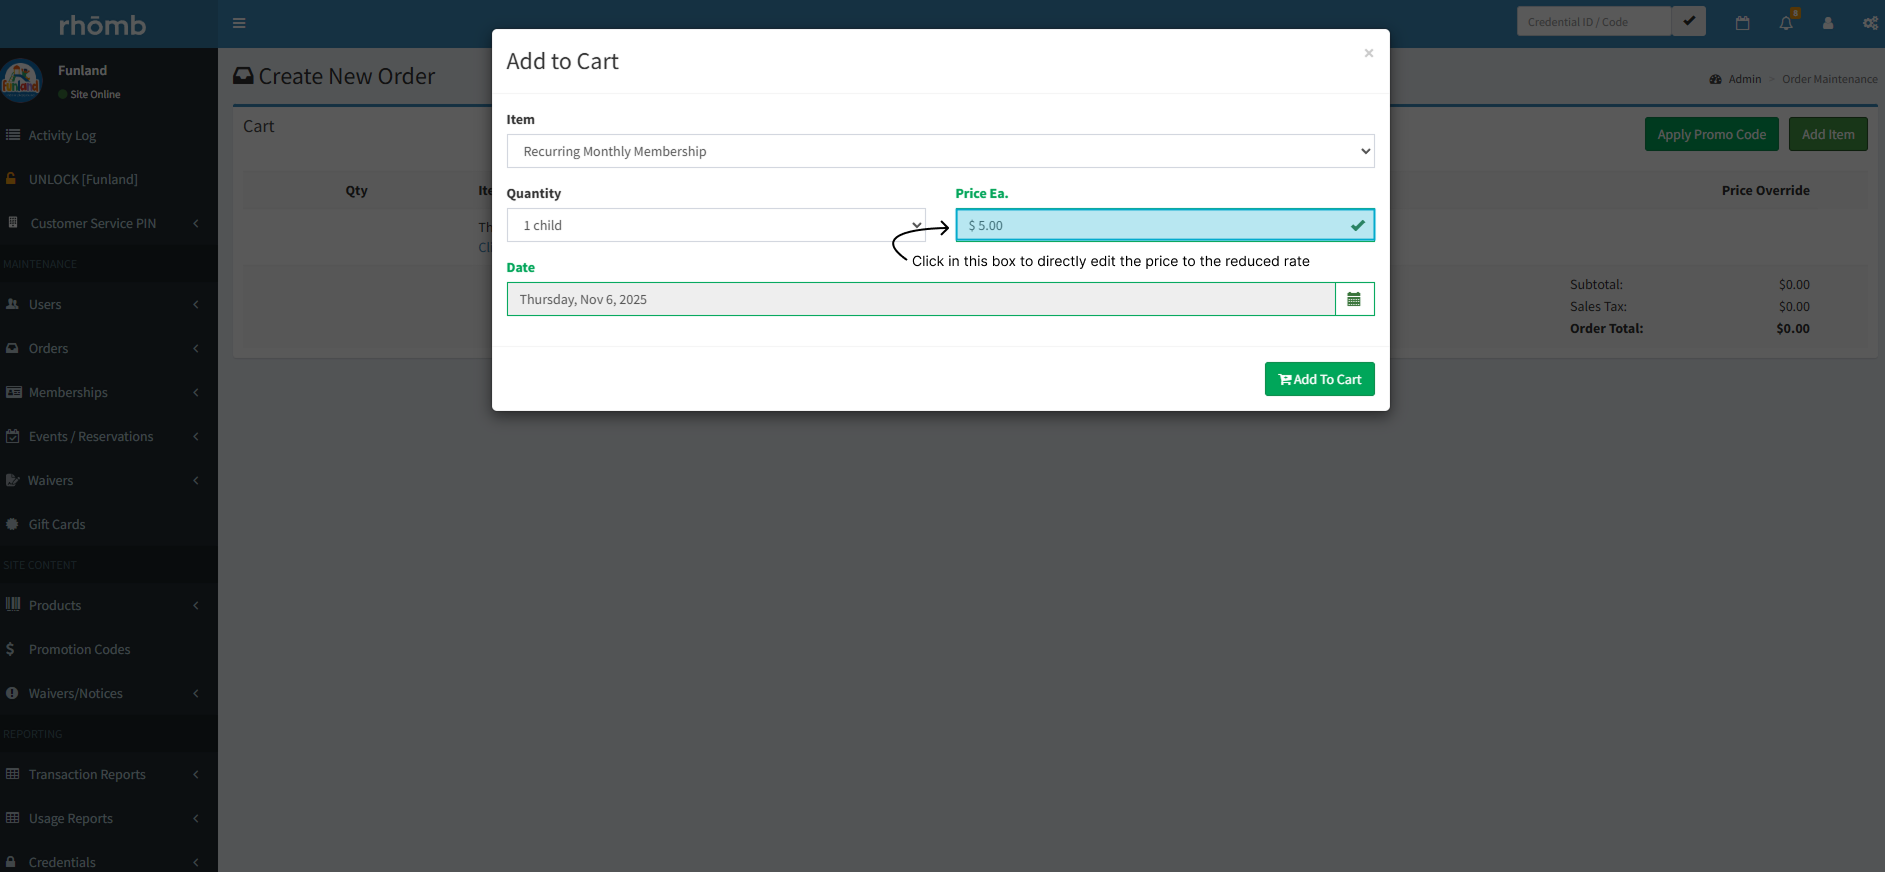Submit credential code with checkmark button
The image size is (1885, 872).
1689,21
